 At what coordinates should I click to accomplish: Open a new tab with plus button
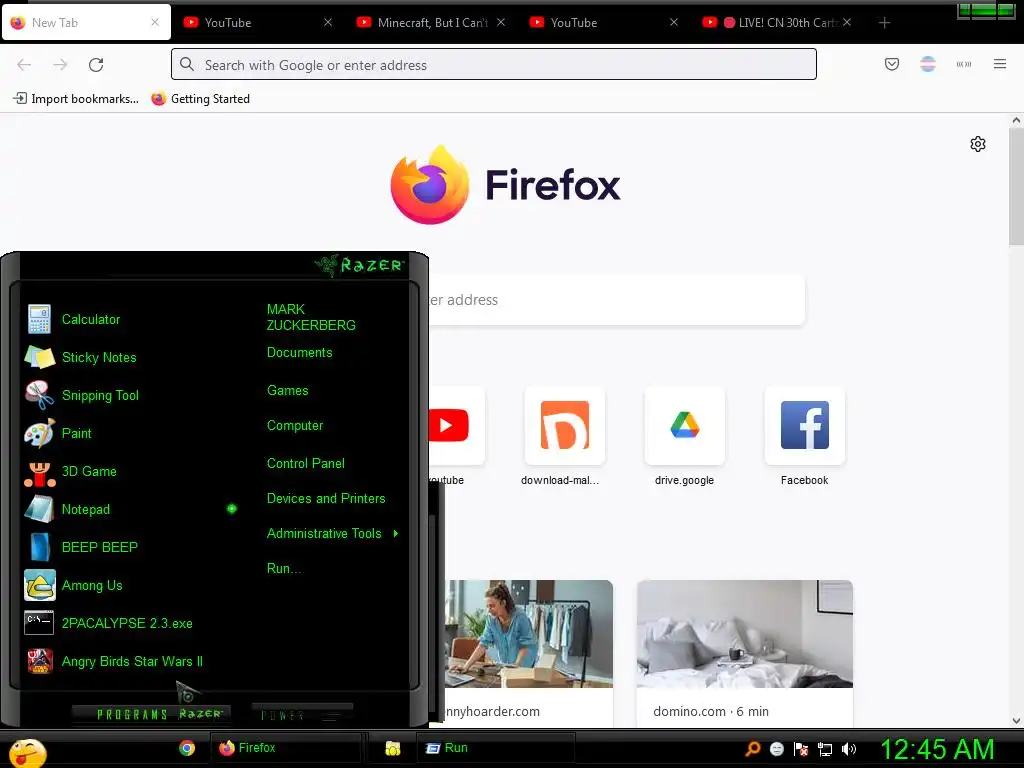click(x=884, y=23)
